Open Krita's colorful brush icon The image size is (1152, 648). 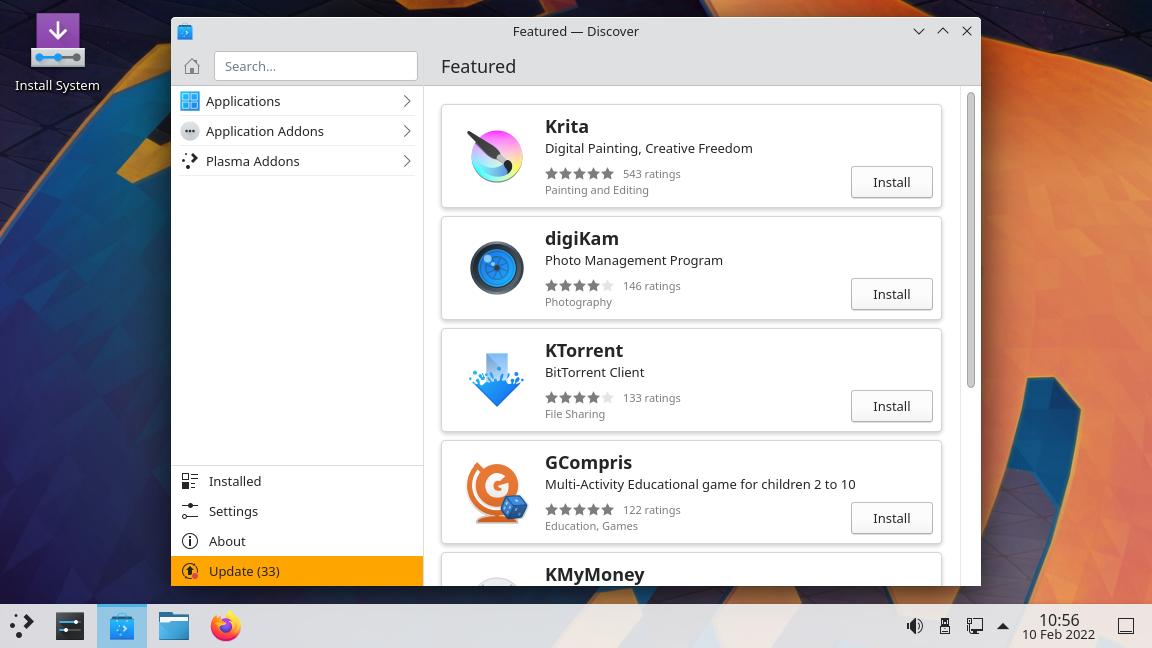coord(496,156)
